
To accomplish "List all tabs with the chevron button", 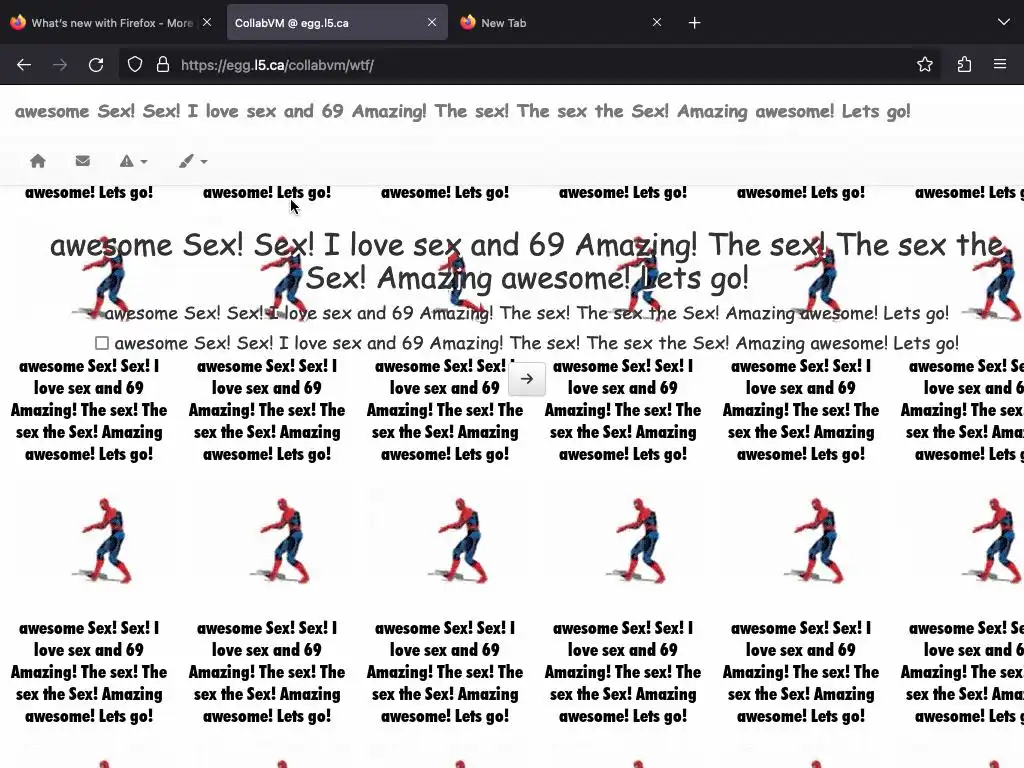I will [1004, 22].
